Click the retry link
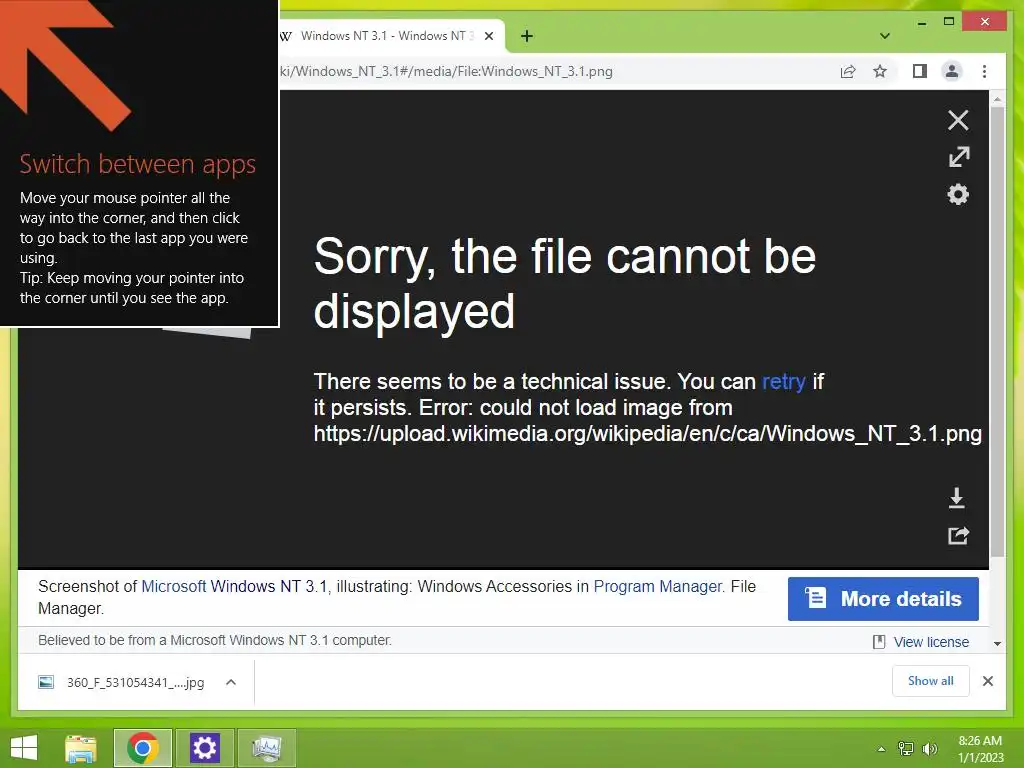This screenshot has height=768, width=1024. 783,381
